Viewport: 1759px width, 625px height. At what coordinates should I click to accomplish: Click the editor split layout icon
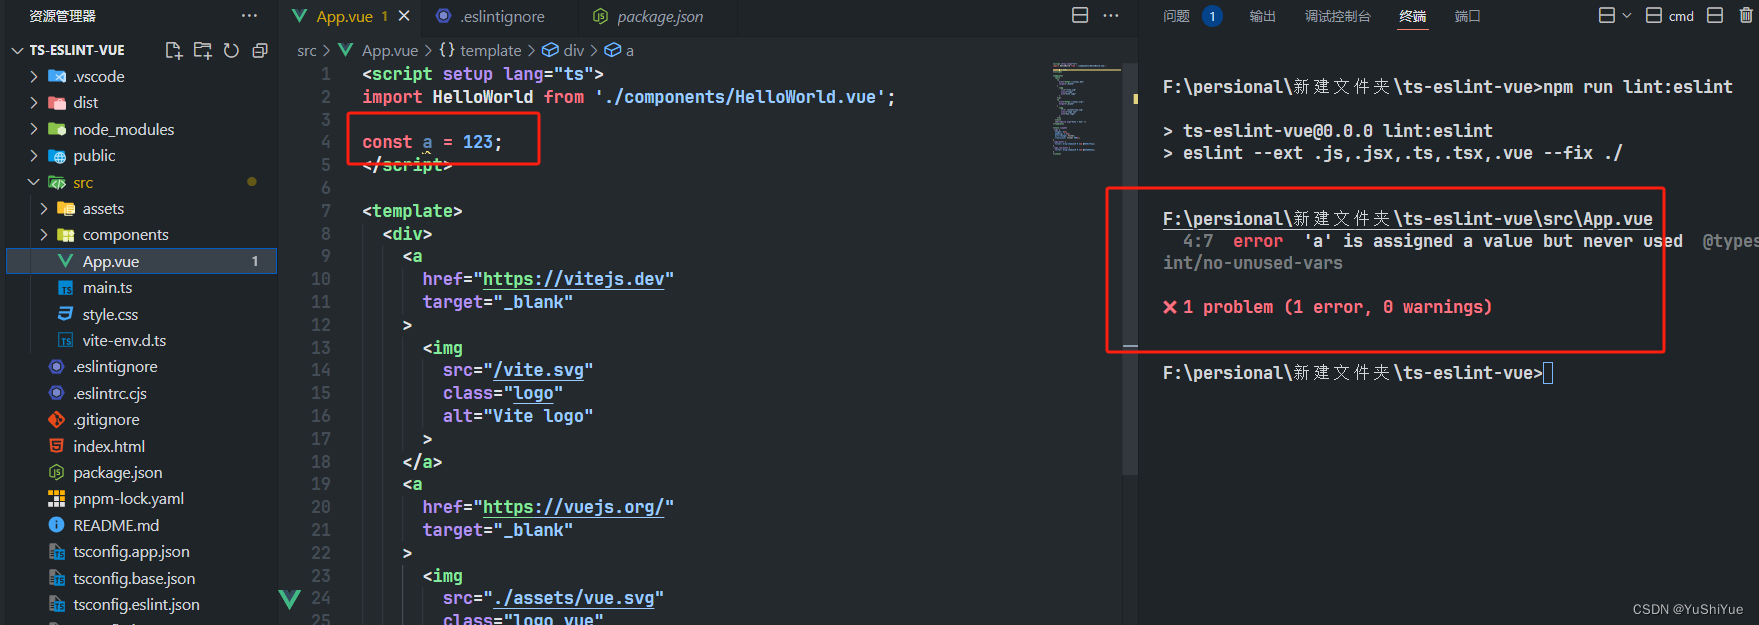click(x=1080, y=15)
